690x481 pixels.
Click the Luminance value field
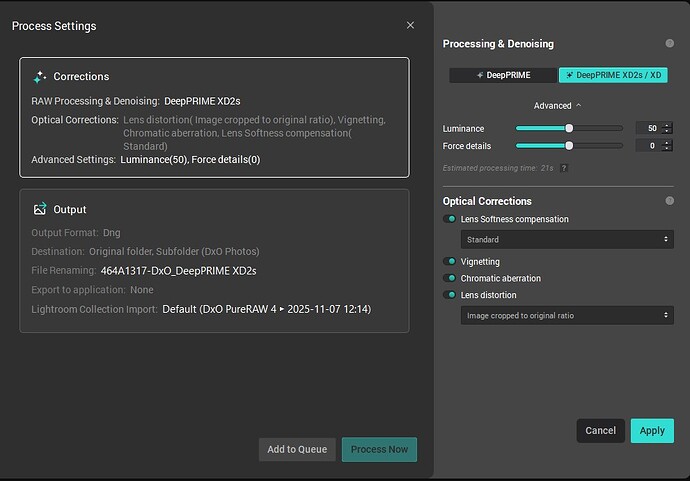point(648,128)
